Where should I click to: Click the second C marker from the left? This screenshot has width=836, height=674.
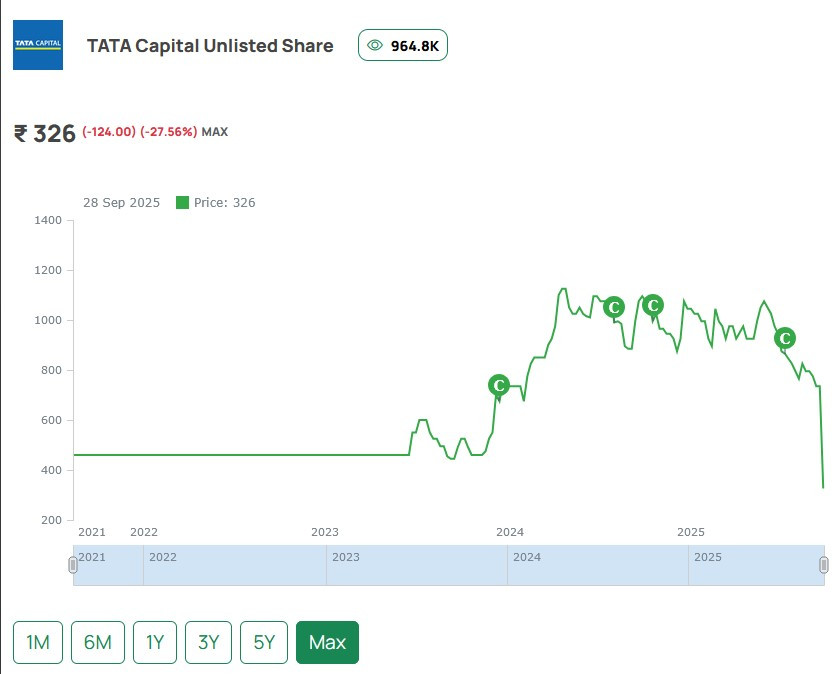tap(614, 307)
